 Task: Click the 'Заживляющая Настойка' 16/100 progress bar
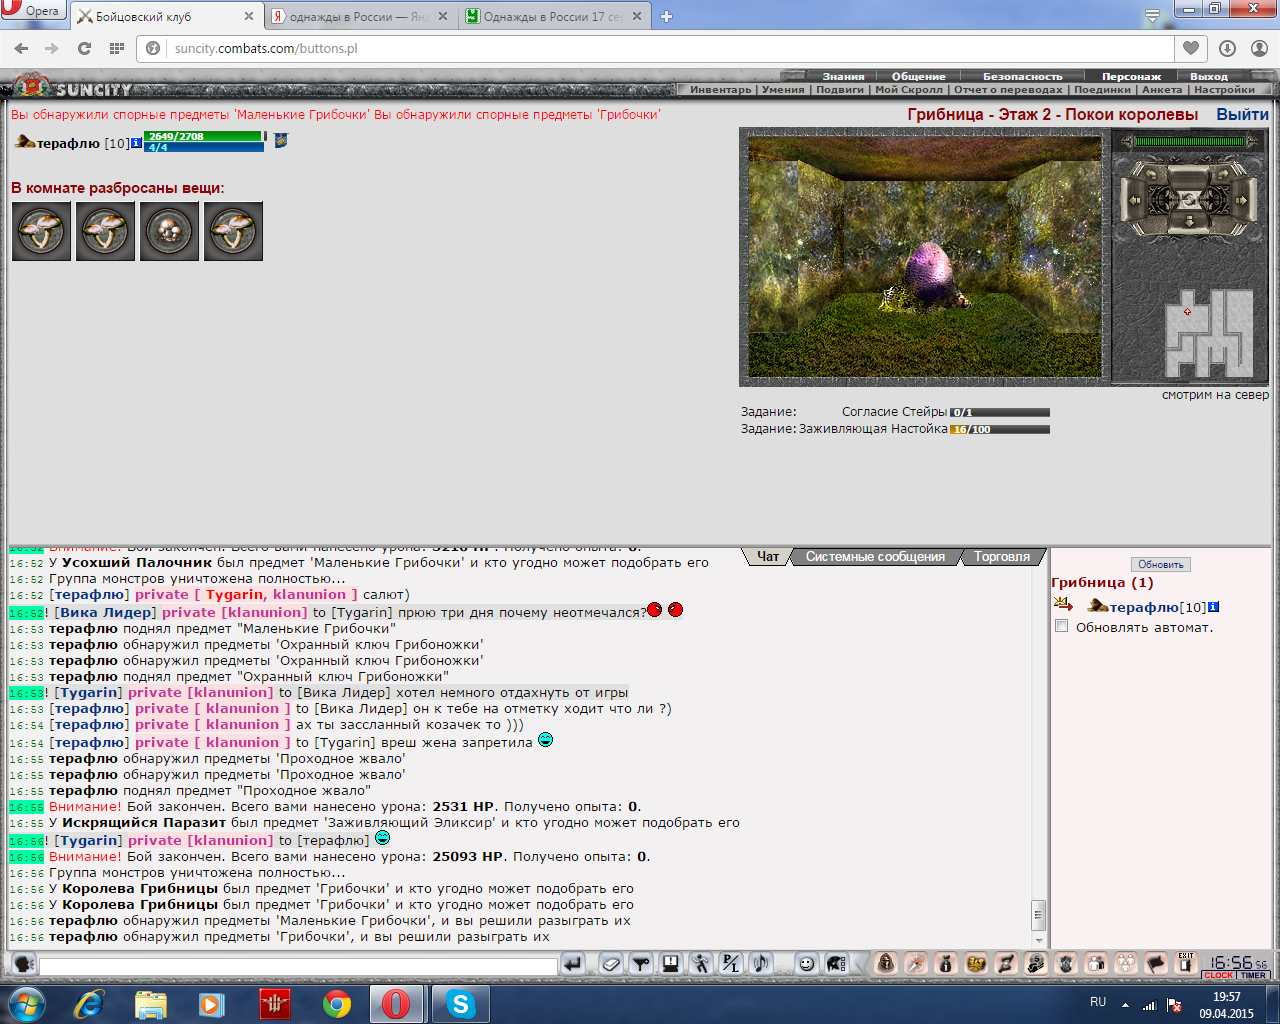pos(999,429)
